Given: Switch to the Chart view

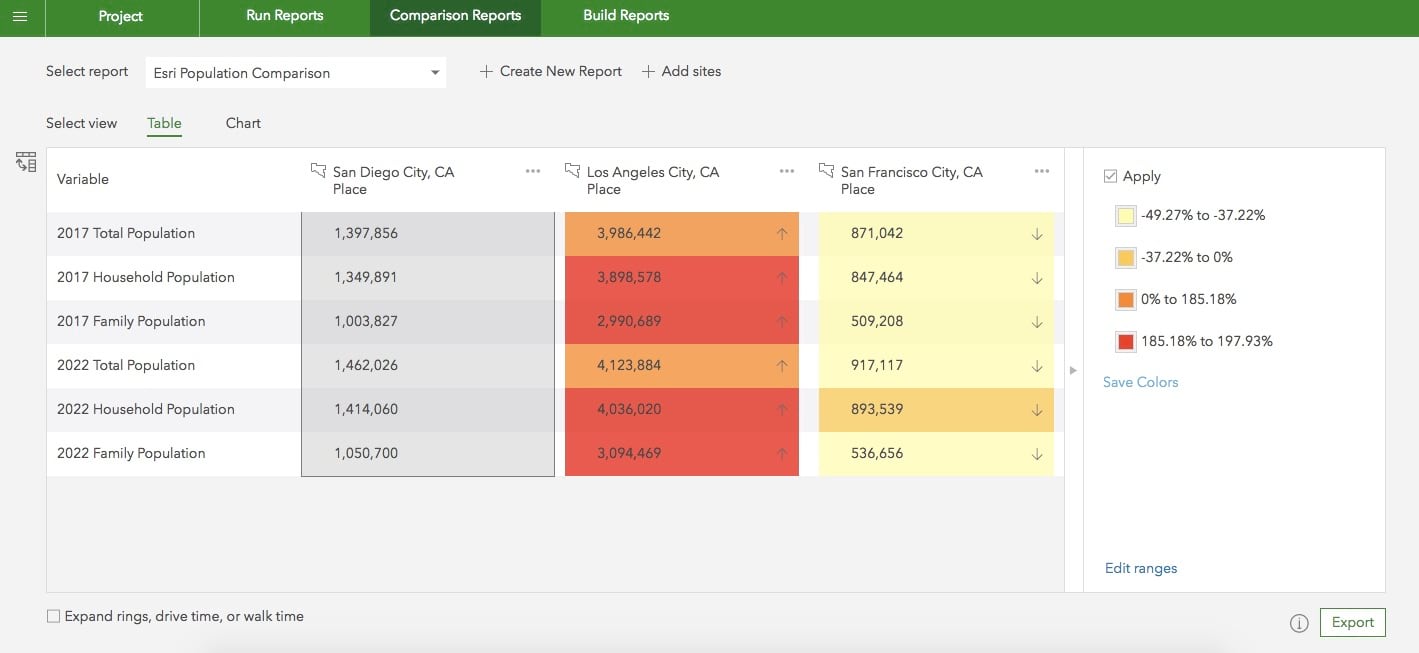Looking at the screenshot, I should click(243, 123).
